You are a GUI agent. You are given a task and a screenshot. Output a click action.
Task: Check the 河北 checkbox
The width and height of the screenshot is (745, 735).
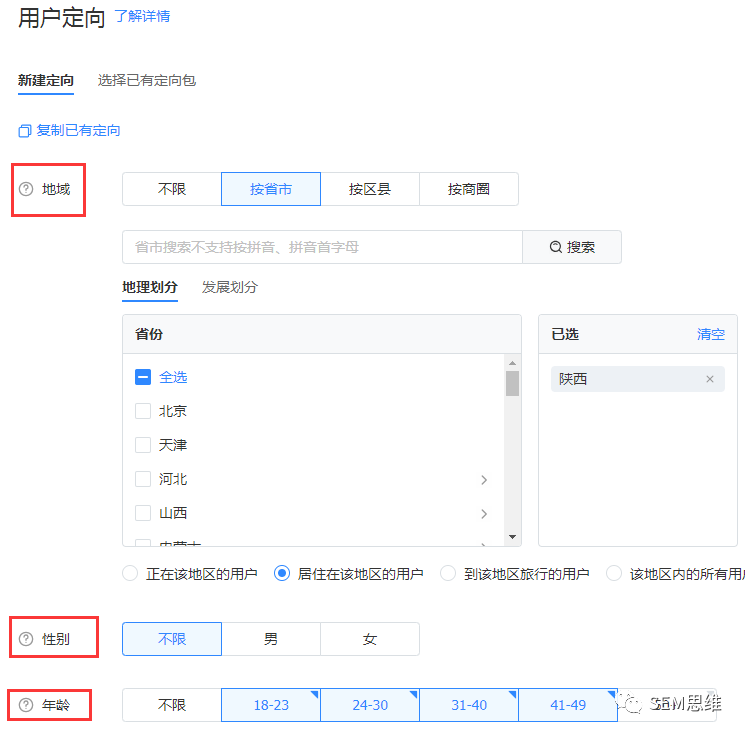(143, 479)
